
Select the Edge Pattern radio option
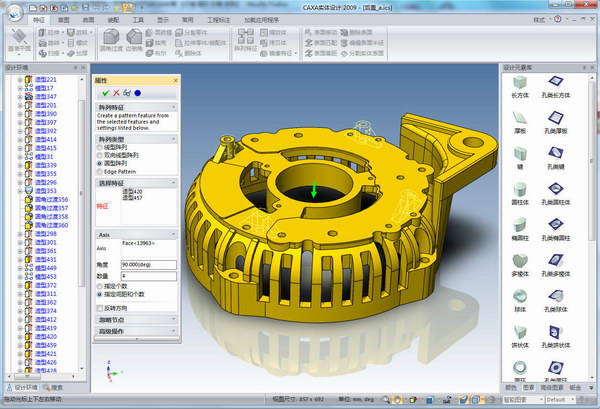(x=100, y=172)
